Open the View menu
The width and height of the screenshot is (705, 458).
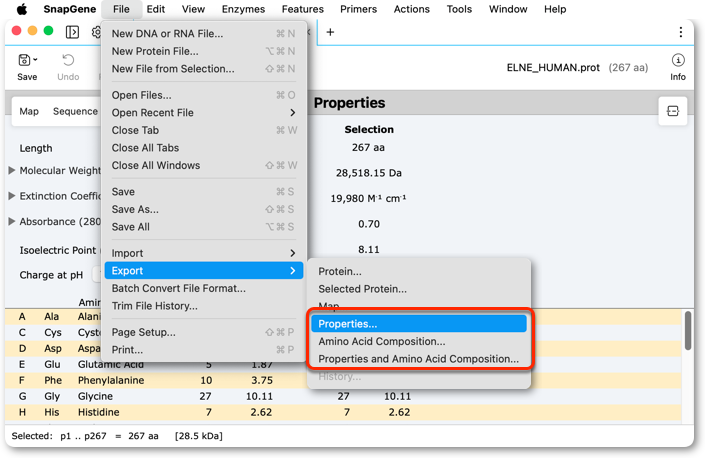coord(193,9)
